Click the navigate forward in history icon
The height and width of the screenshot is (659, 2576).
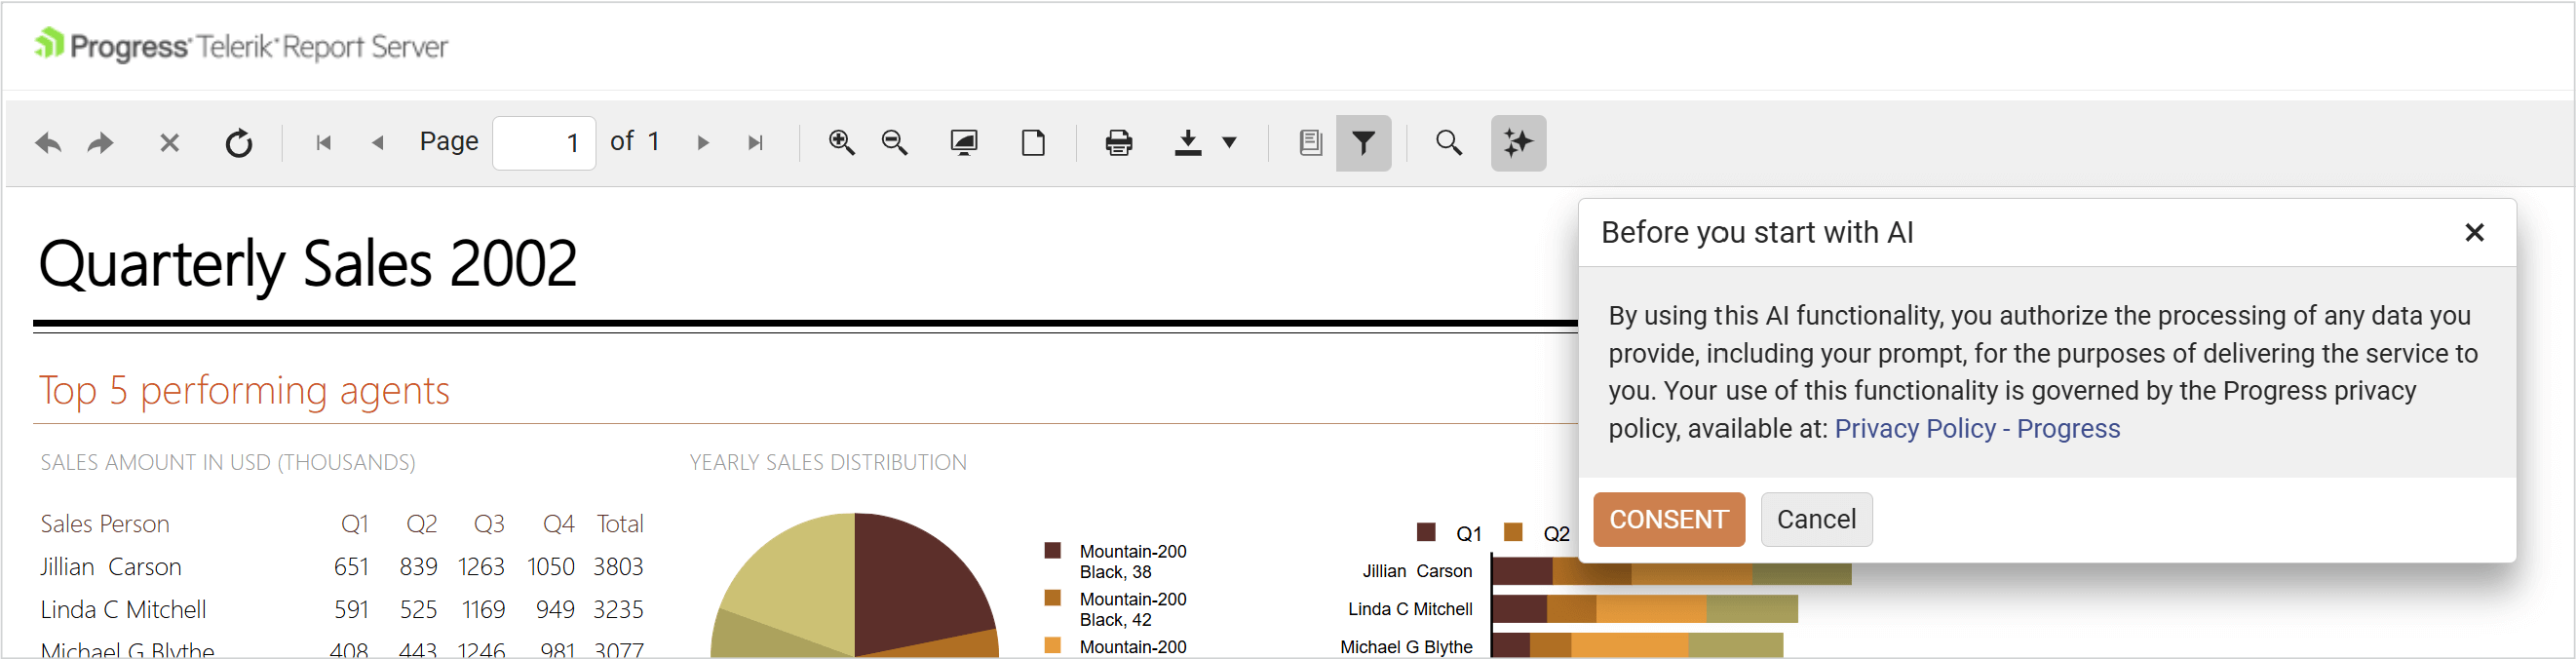pyautogui.click(x=100, y=143)
